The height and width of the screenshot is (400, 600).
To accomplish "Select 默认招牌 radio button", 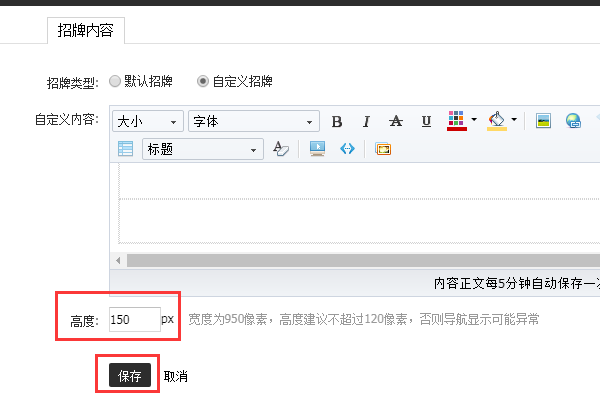I will pyautogui.click(x=115, y=81).
